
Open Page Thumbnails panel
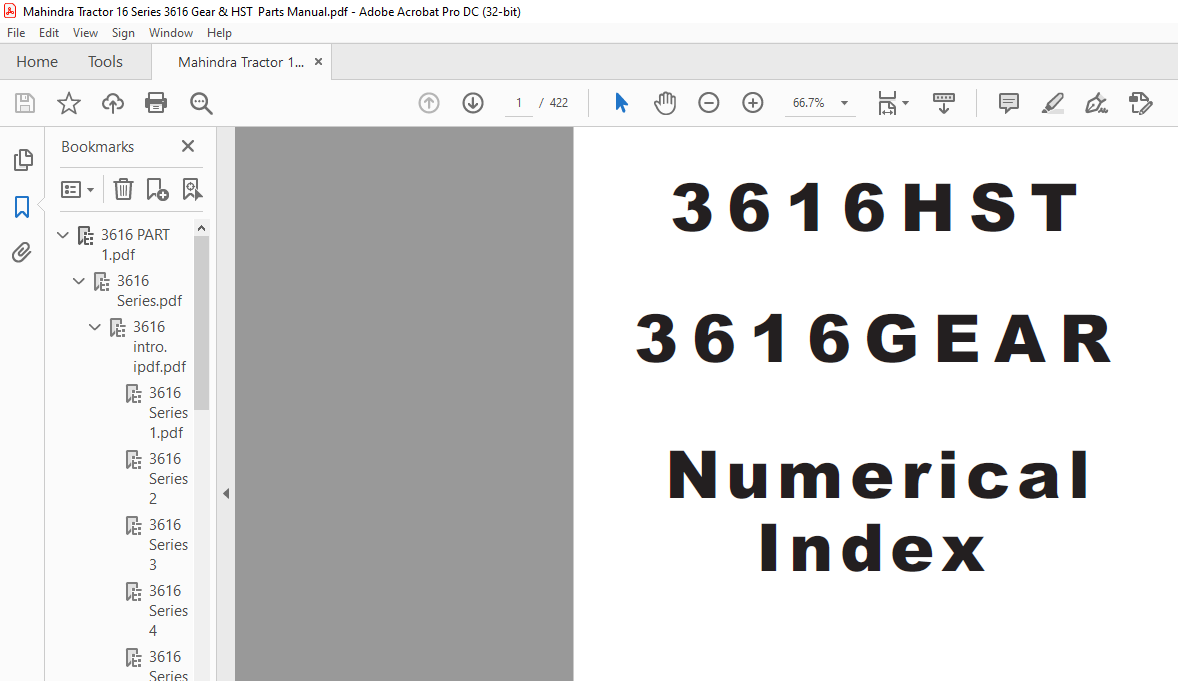pos(23,159)
